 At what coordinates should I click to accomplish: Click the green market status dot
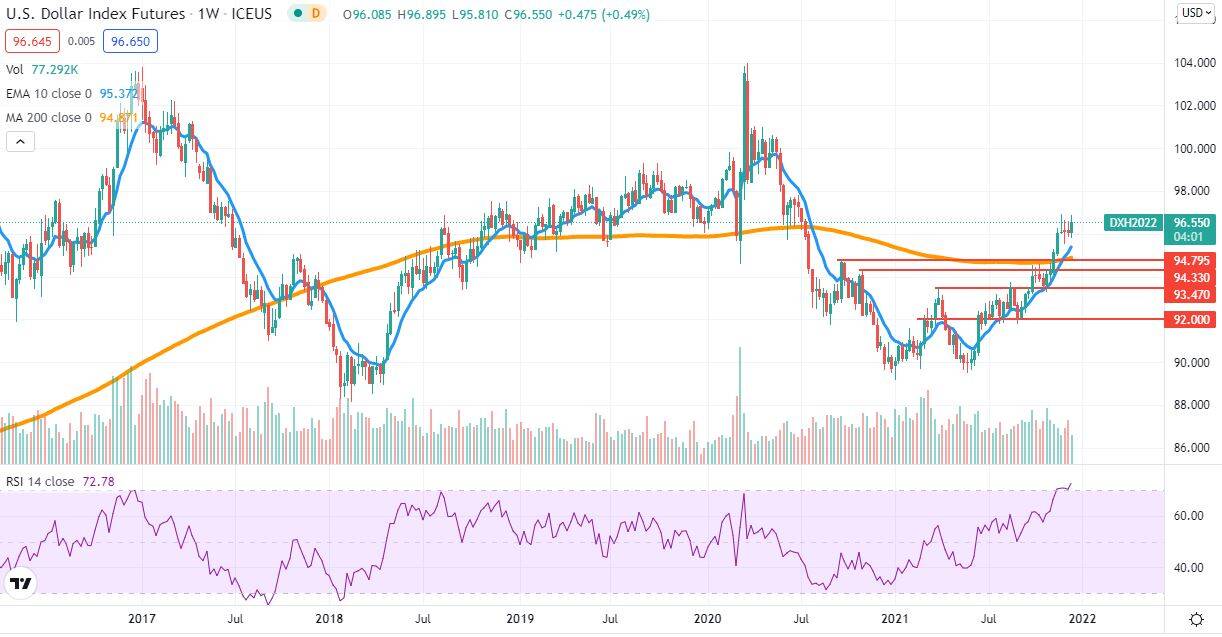point(296,14)
